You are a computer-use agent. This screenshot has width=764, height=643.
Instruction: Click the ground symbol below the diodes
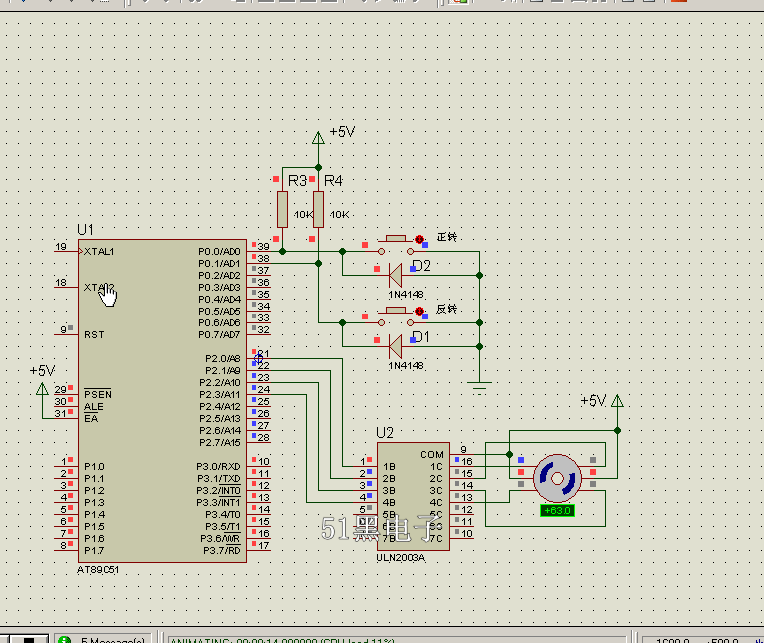point(481,384)
